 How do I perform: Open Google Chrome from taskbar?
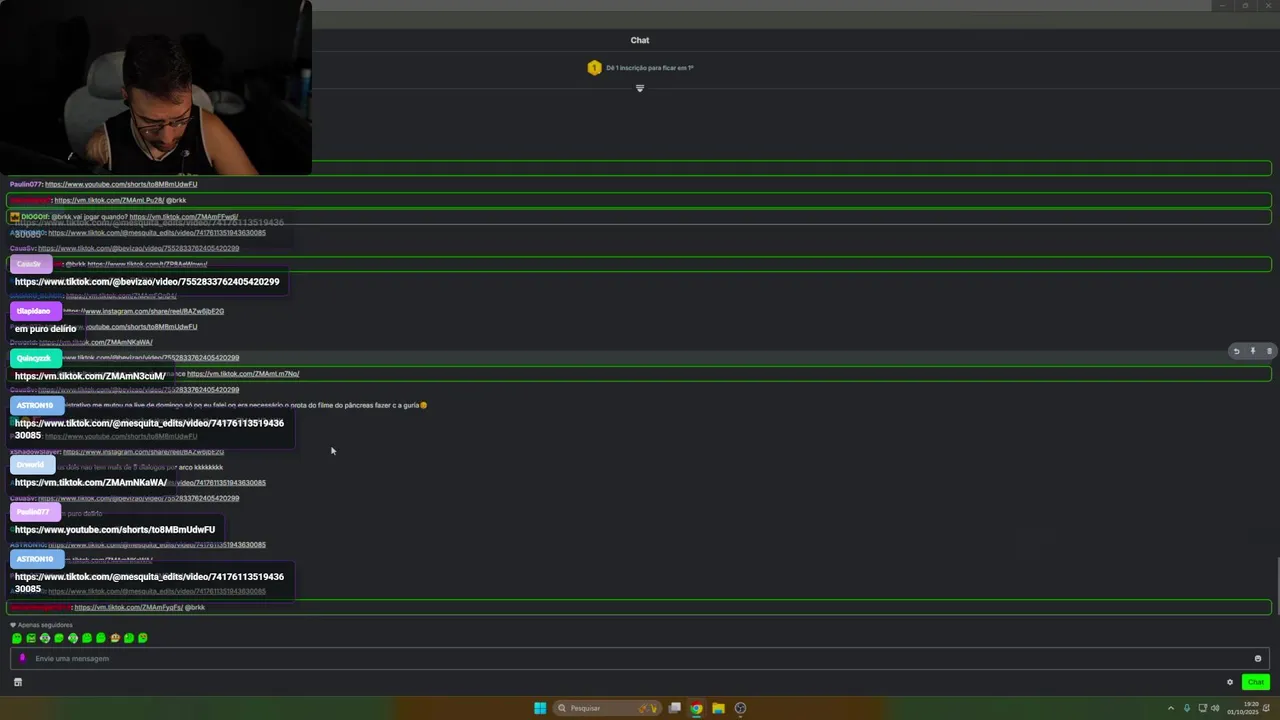pos(696,708)
